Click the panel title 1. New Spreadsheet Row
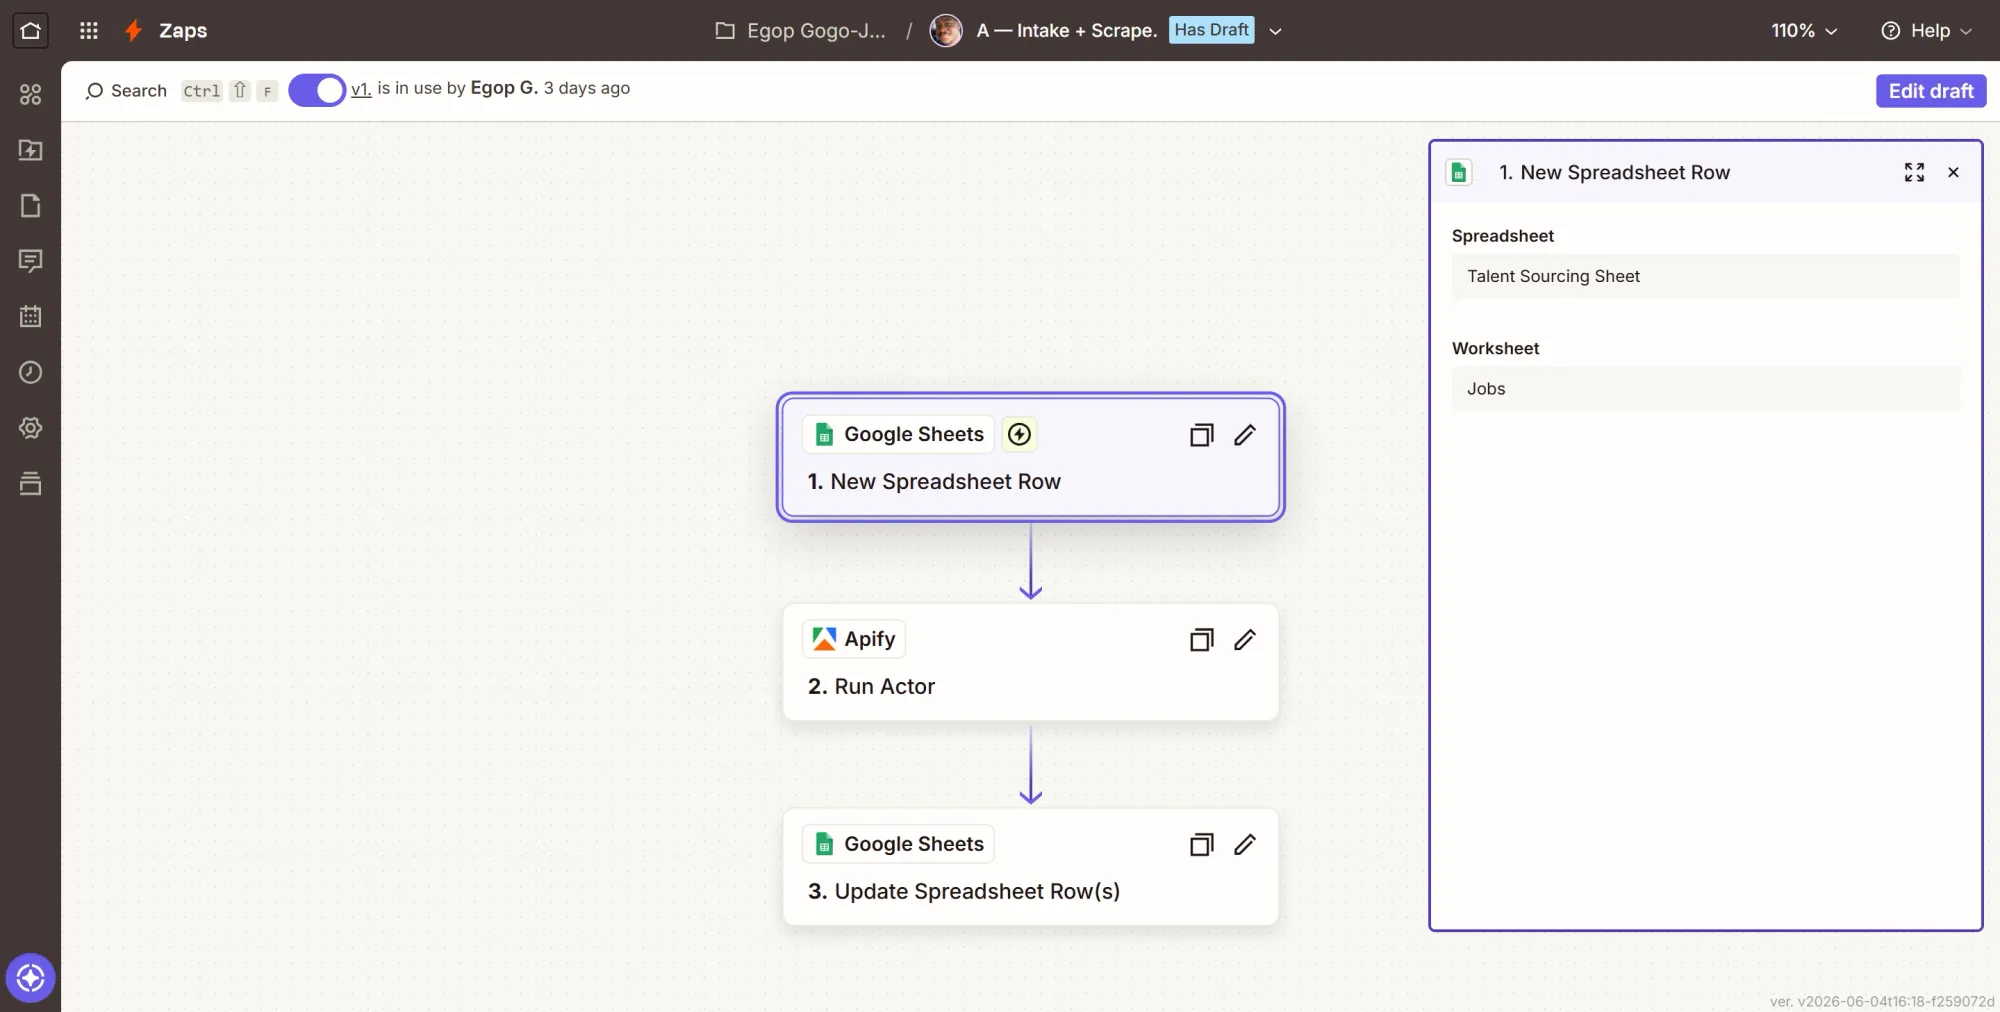2000x1012 pixels. [x=1614, y=172]
